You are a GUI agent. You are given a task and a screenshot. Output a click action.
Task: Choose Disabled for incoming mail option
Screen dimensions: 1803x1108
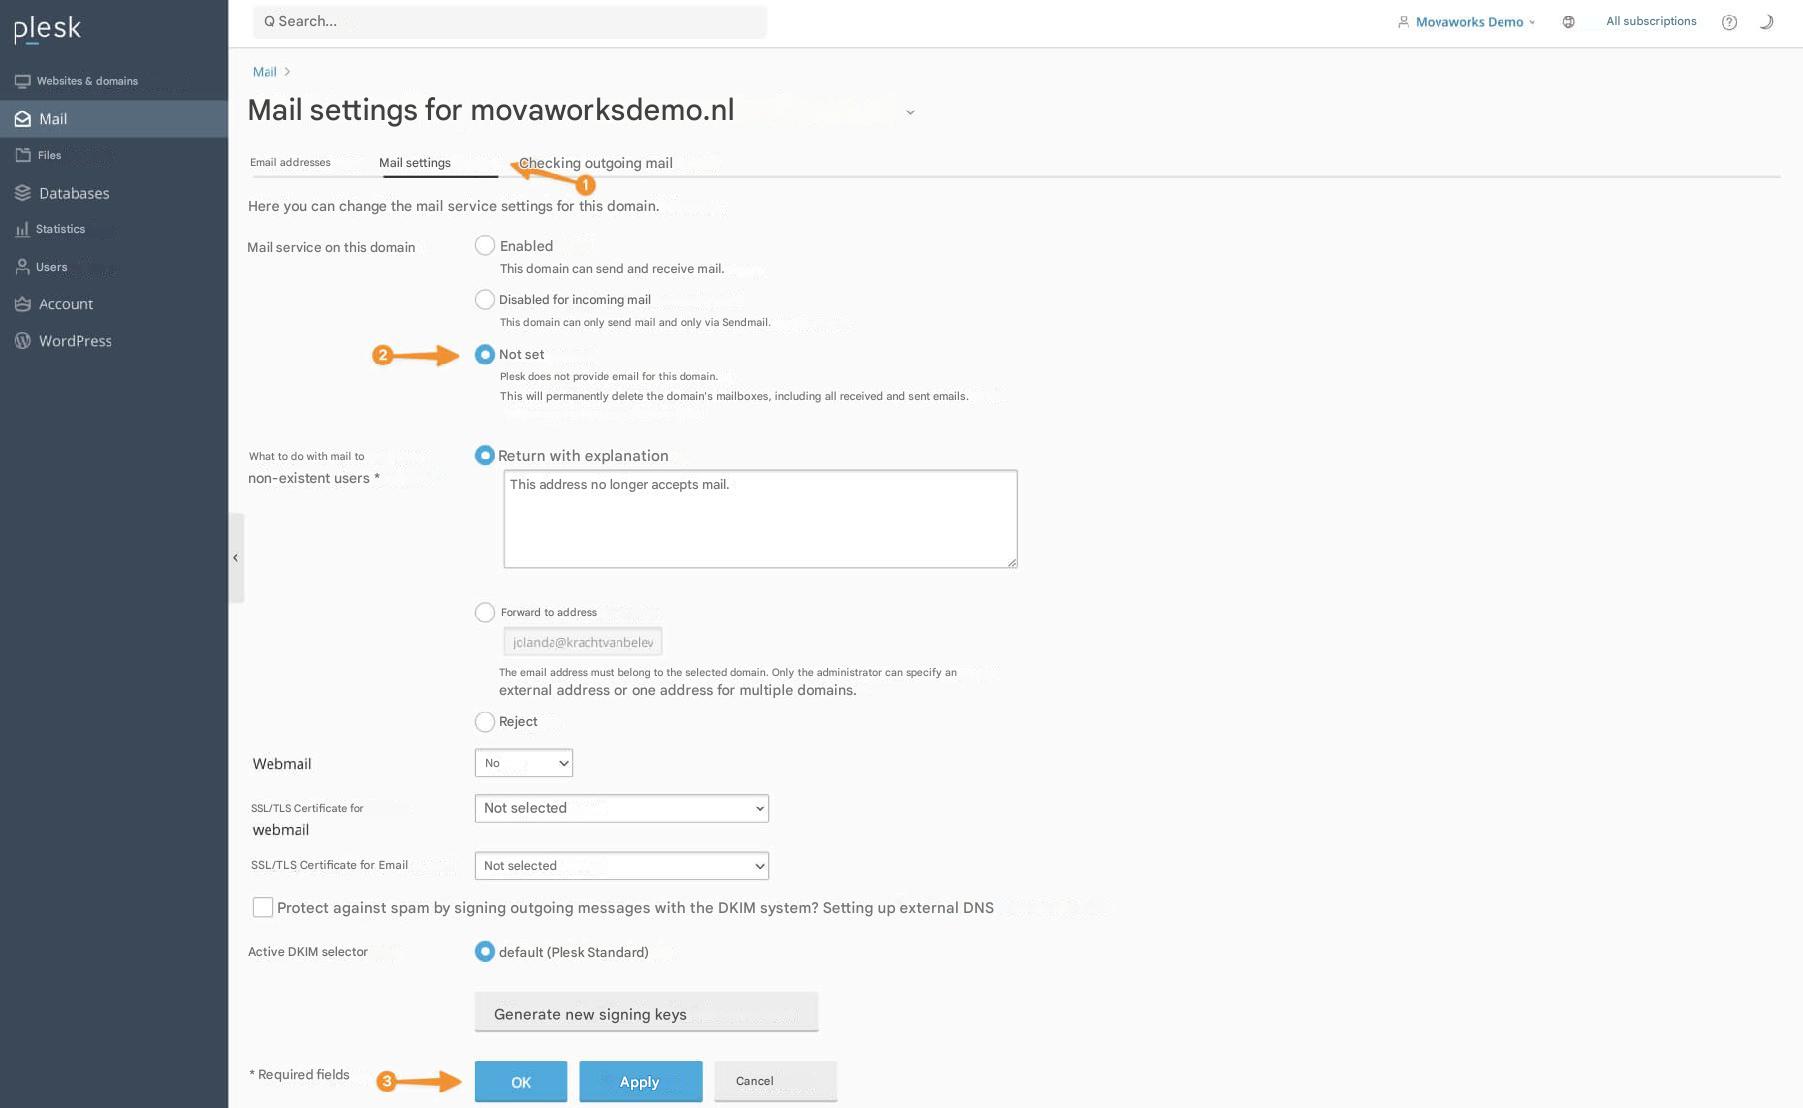pyautogui.click(x=485, y=299)
